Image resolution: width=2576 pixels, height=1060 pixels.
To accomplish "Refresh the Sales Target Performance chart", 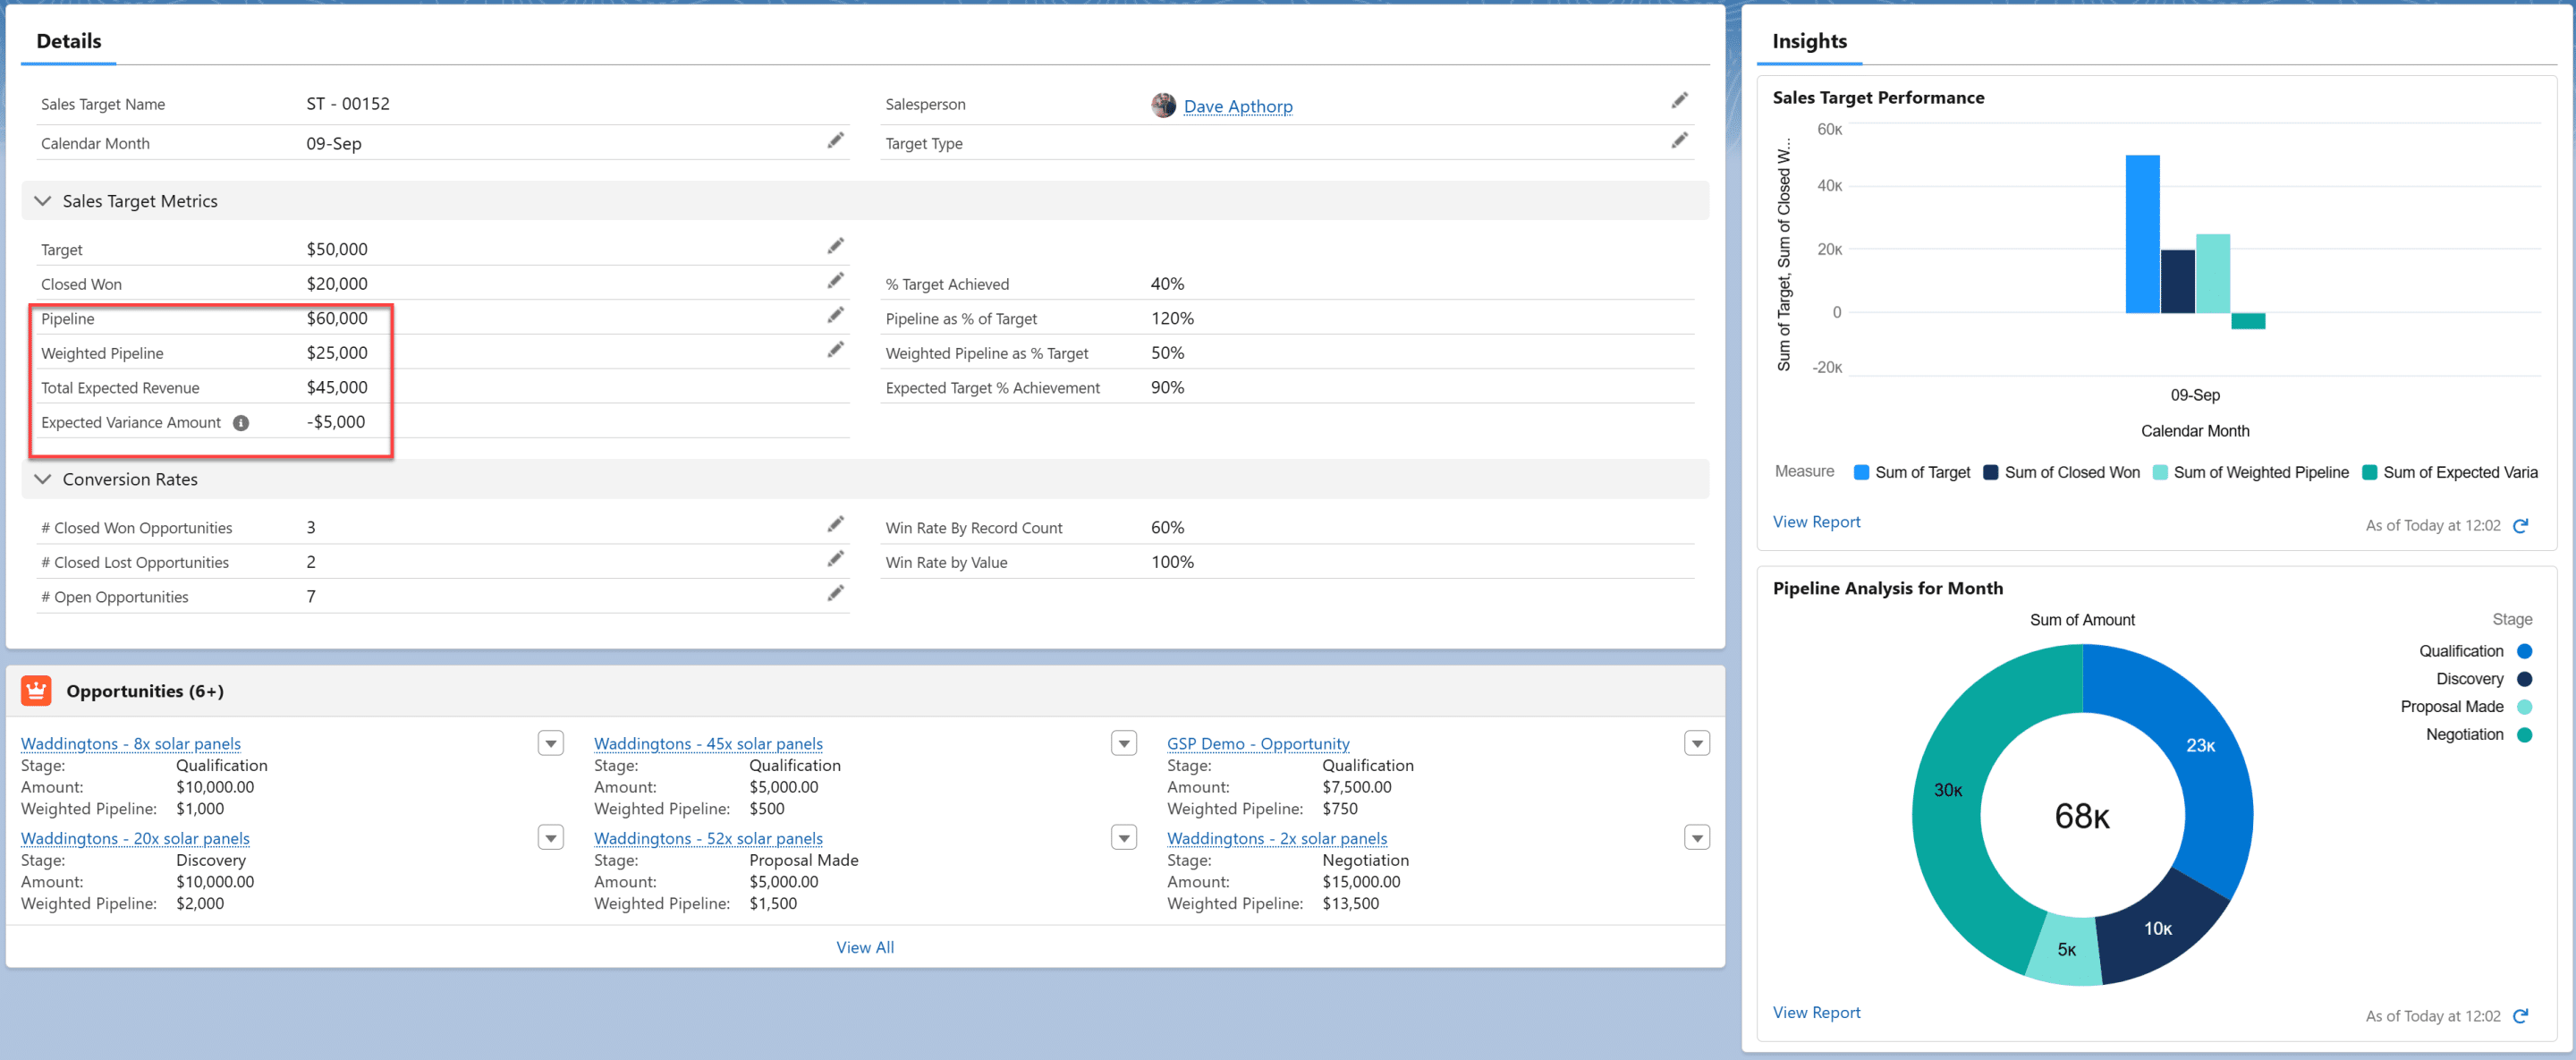I will point(2520,526).
